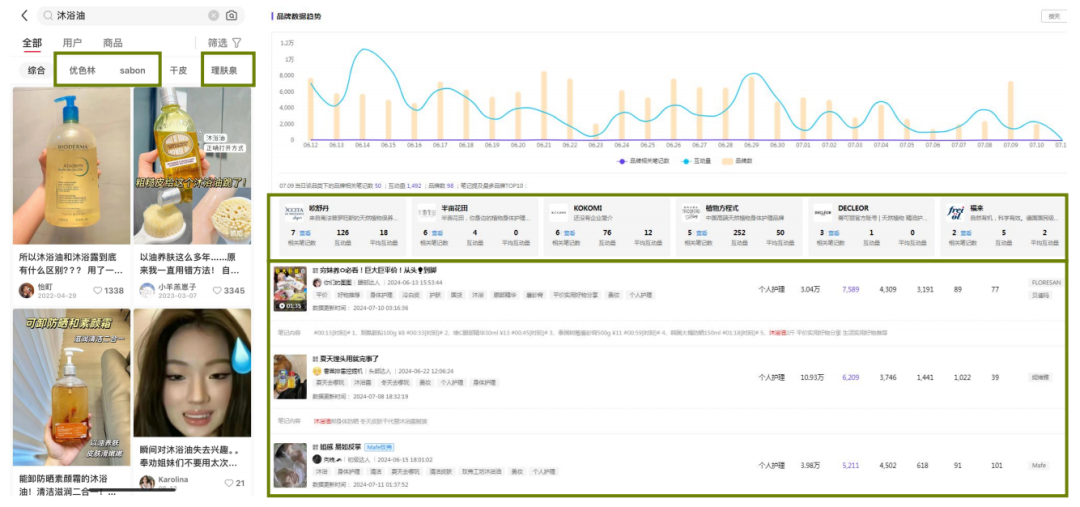Tap the heart on Karolina's post

[x=229, y=483]
